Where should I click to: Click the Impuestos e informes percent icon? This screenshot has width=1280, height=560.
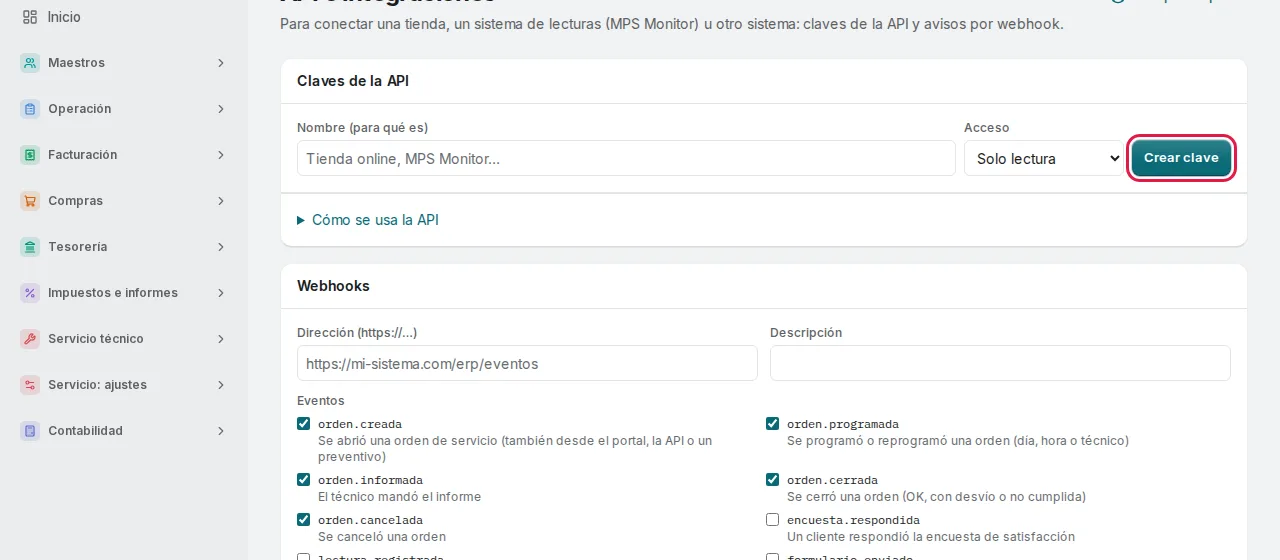(30, 293)
